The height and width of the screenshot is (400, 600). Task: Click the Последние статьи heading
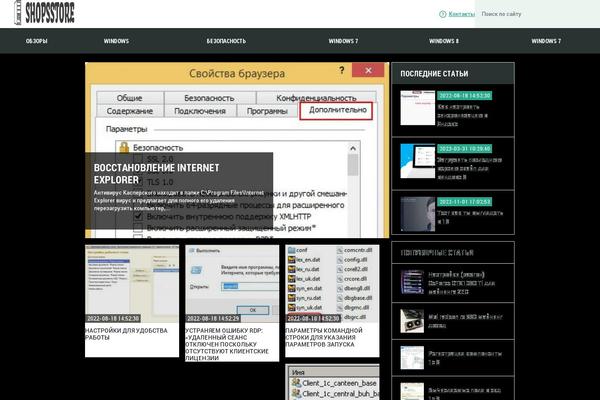(434, 73)
